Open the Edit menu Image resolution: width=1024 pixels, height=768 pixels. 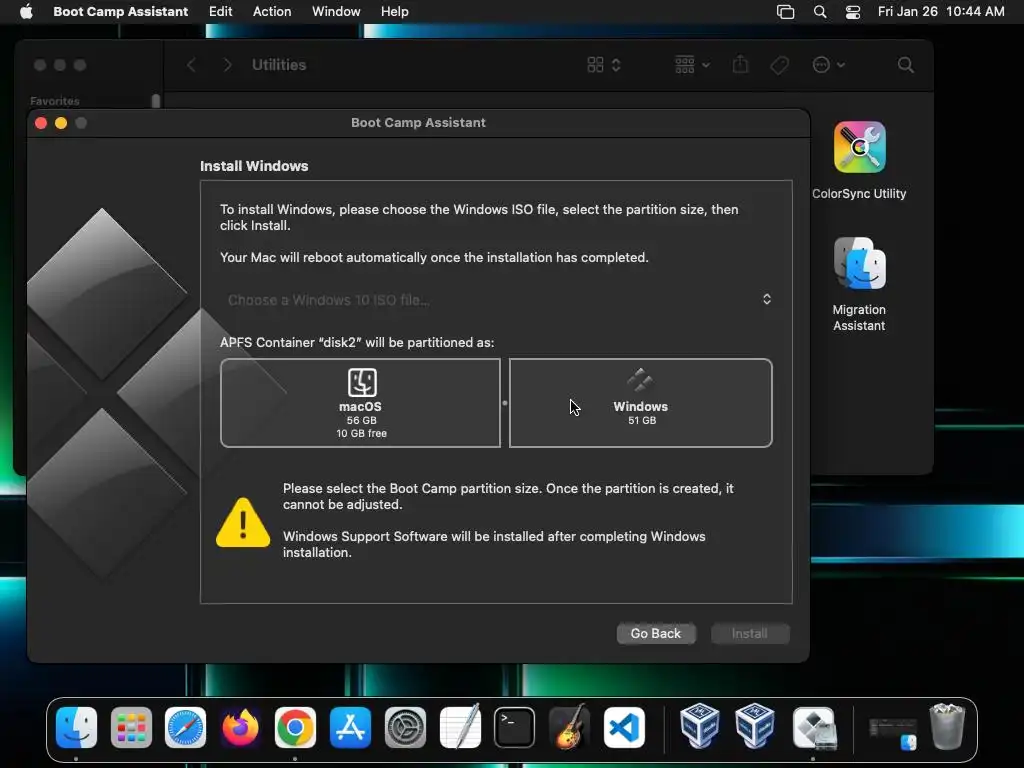(x=220, y=12)
